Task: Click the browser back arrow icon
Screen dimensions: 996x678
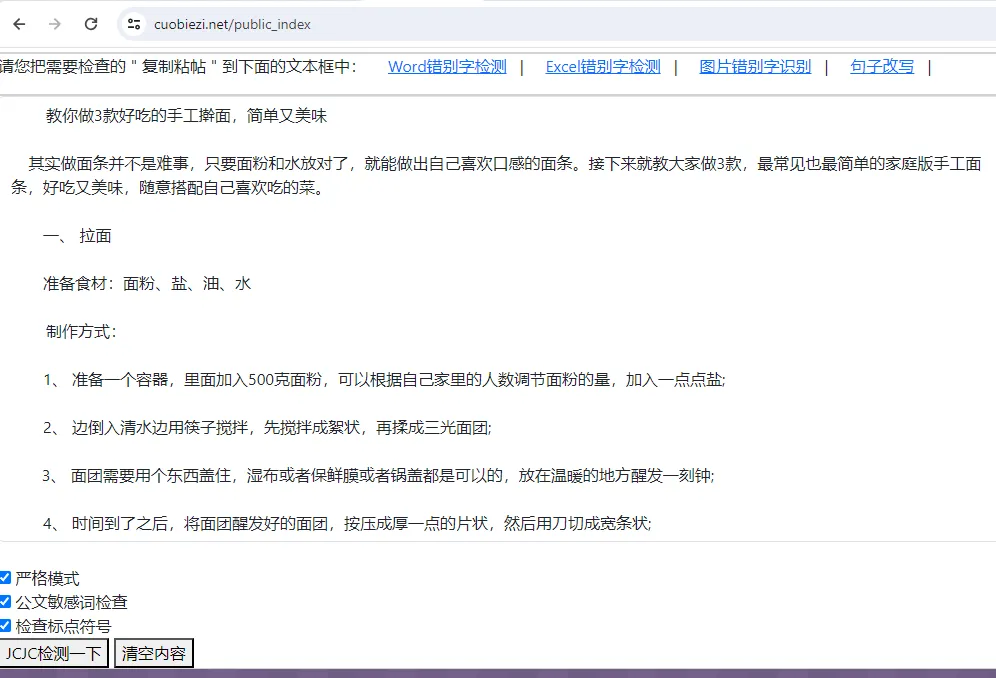Action: click(18, 23)
